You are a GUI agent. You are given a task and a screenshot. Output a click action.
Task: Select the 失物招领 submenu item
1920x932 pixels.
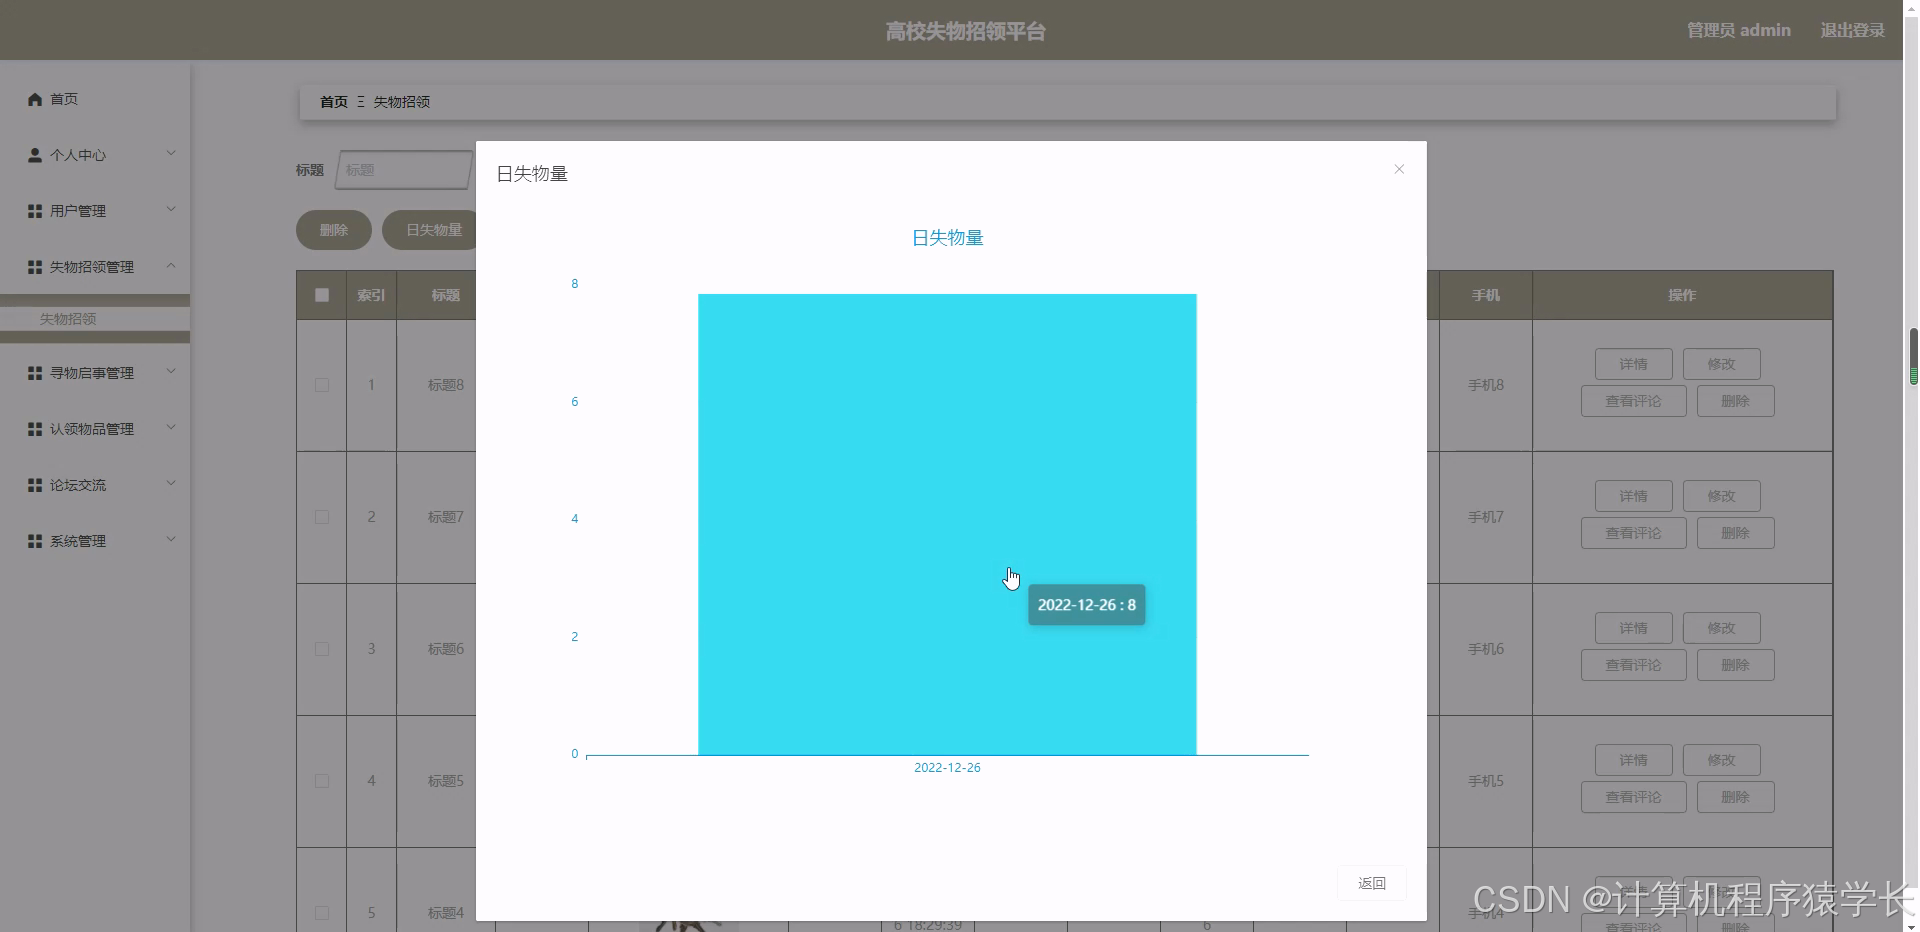(67, 319)
